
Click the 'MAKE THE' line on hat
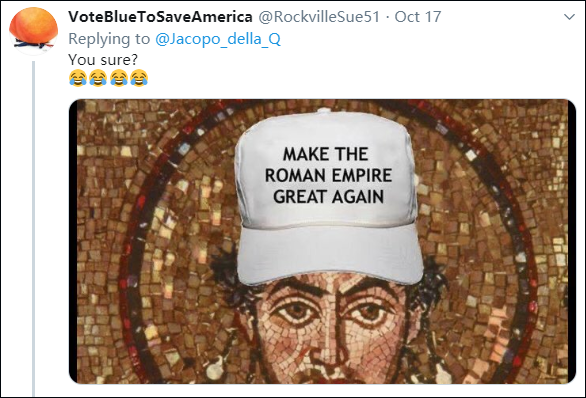(326, 154)
